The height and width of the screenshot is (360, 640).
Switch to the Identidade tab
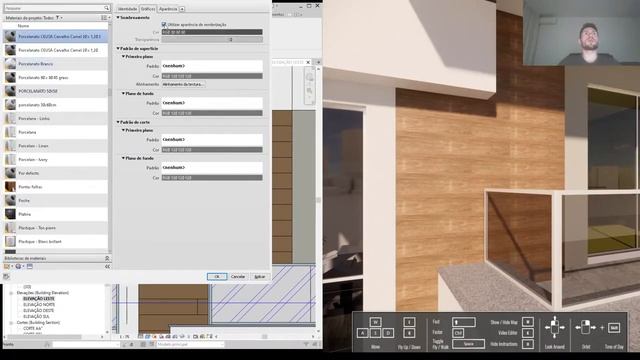pyautogui.click(x=127, y=9)
